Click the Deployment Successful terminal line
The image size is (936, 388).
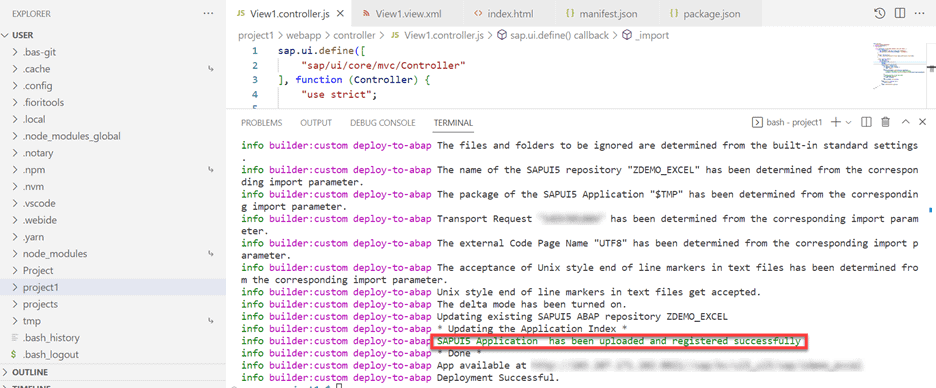pyautogui.click(x=498, y=378)
